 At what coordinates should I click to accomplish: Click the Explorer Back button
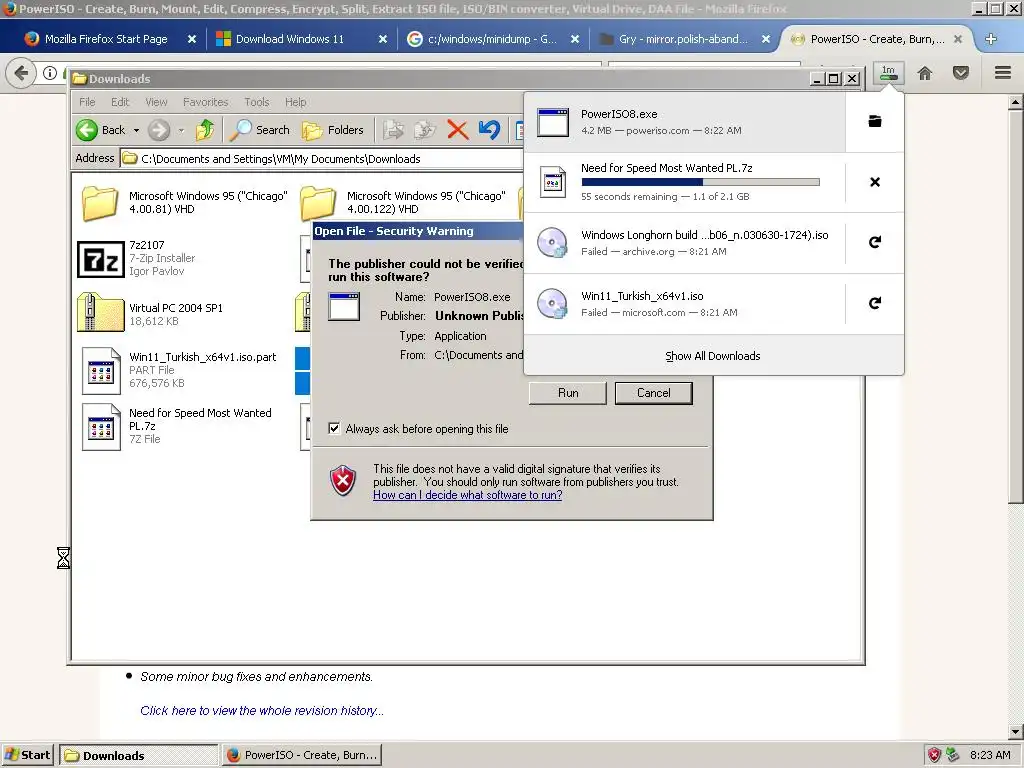100,130
